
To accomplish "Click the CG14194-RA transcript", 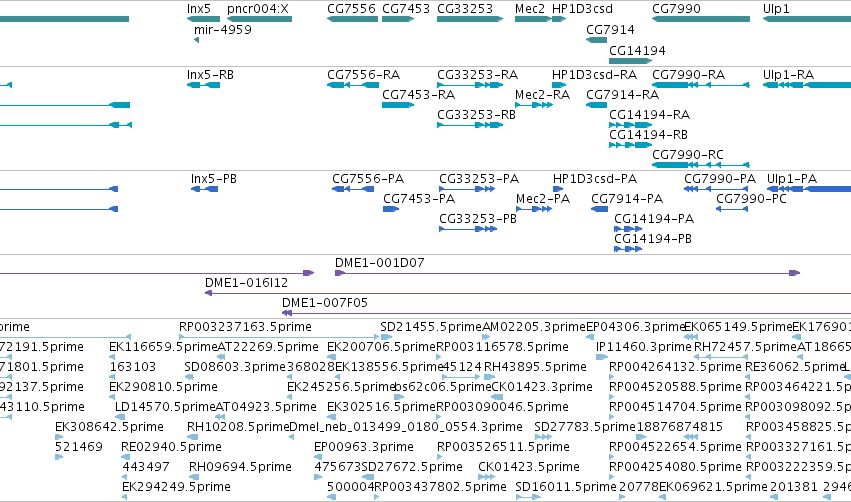I will (x=630, y=125).
